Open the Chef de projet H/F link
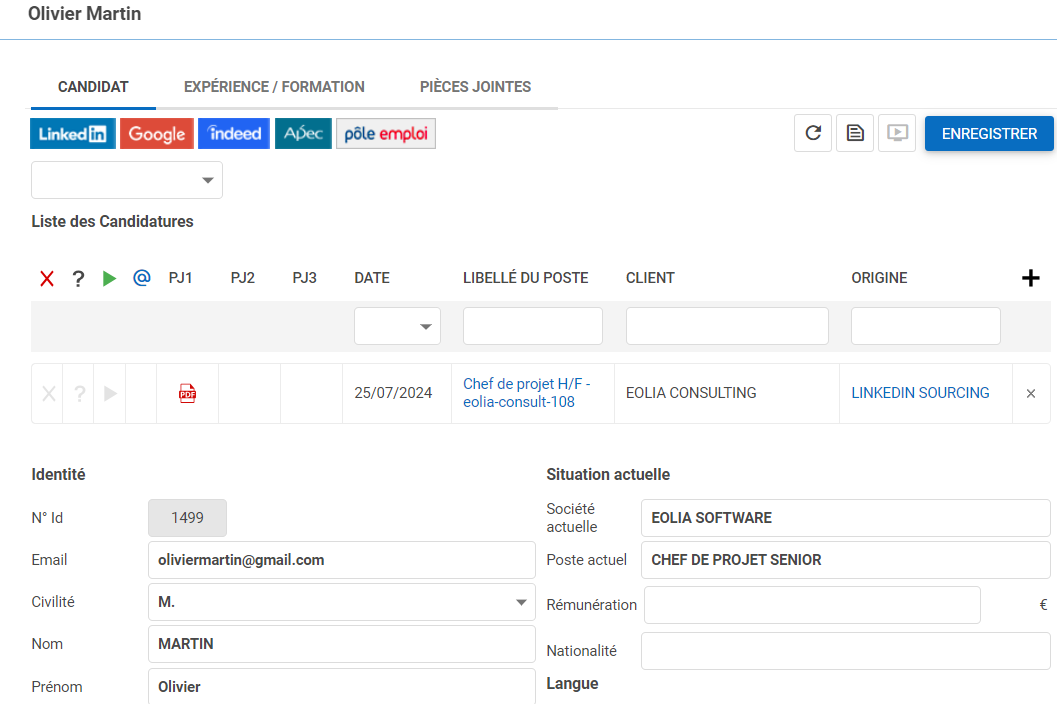This screenshot has height=712, width=1057. coord(526,393)
